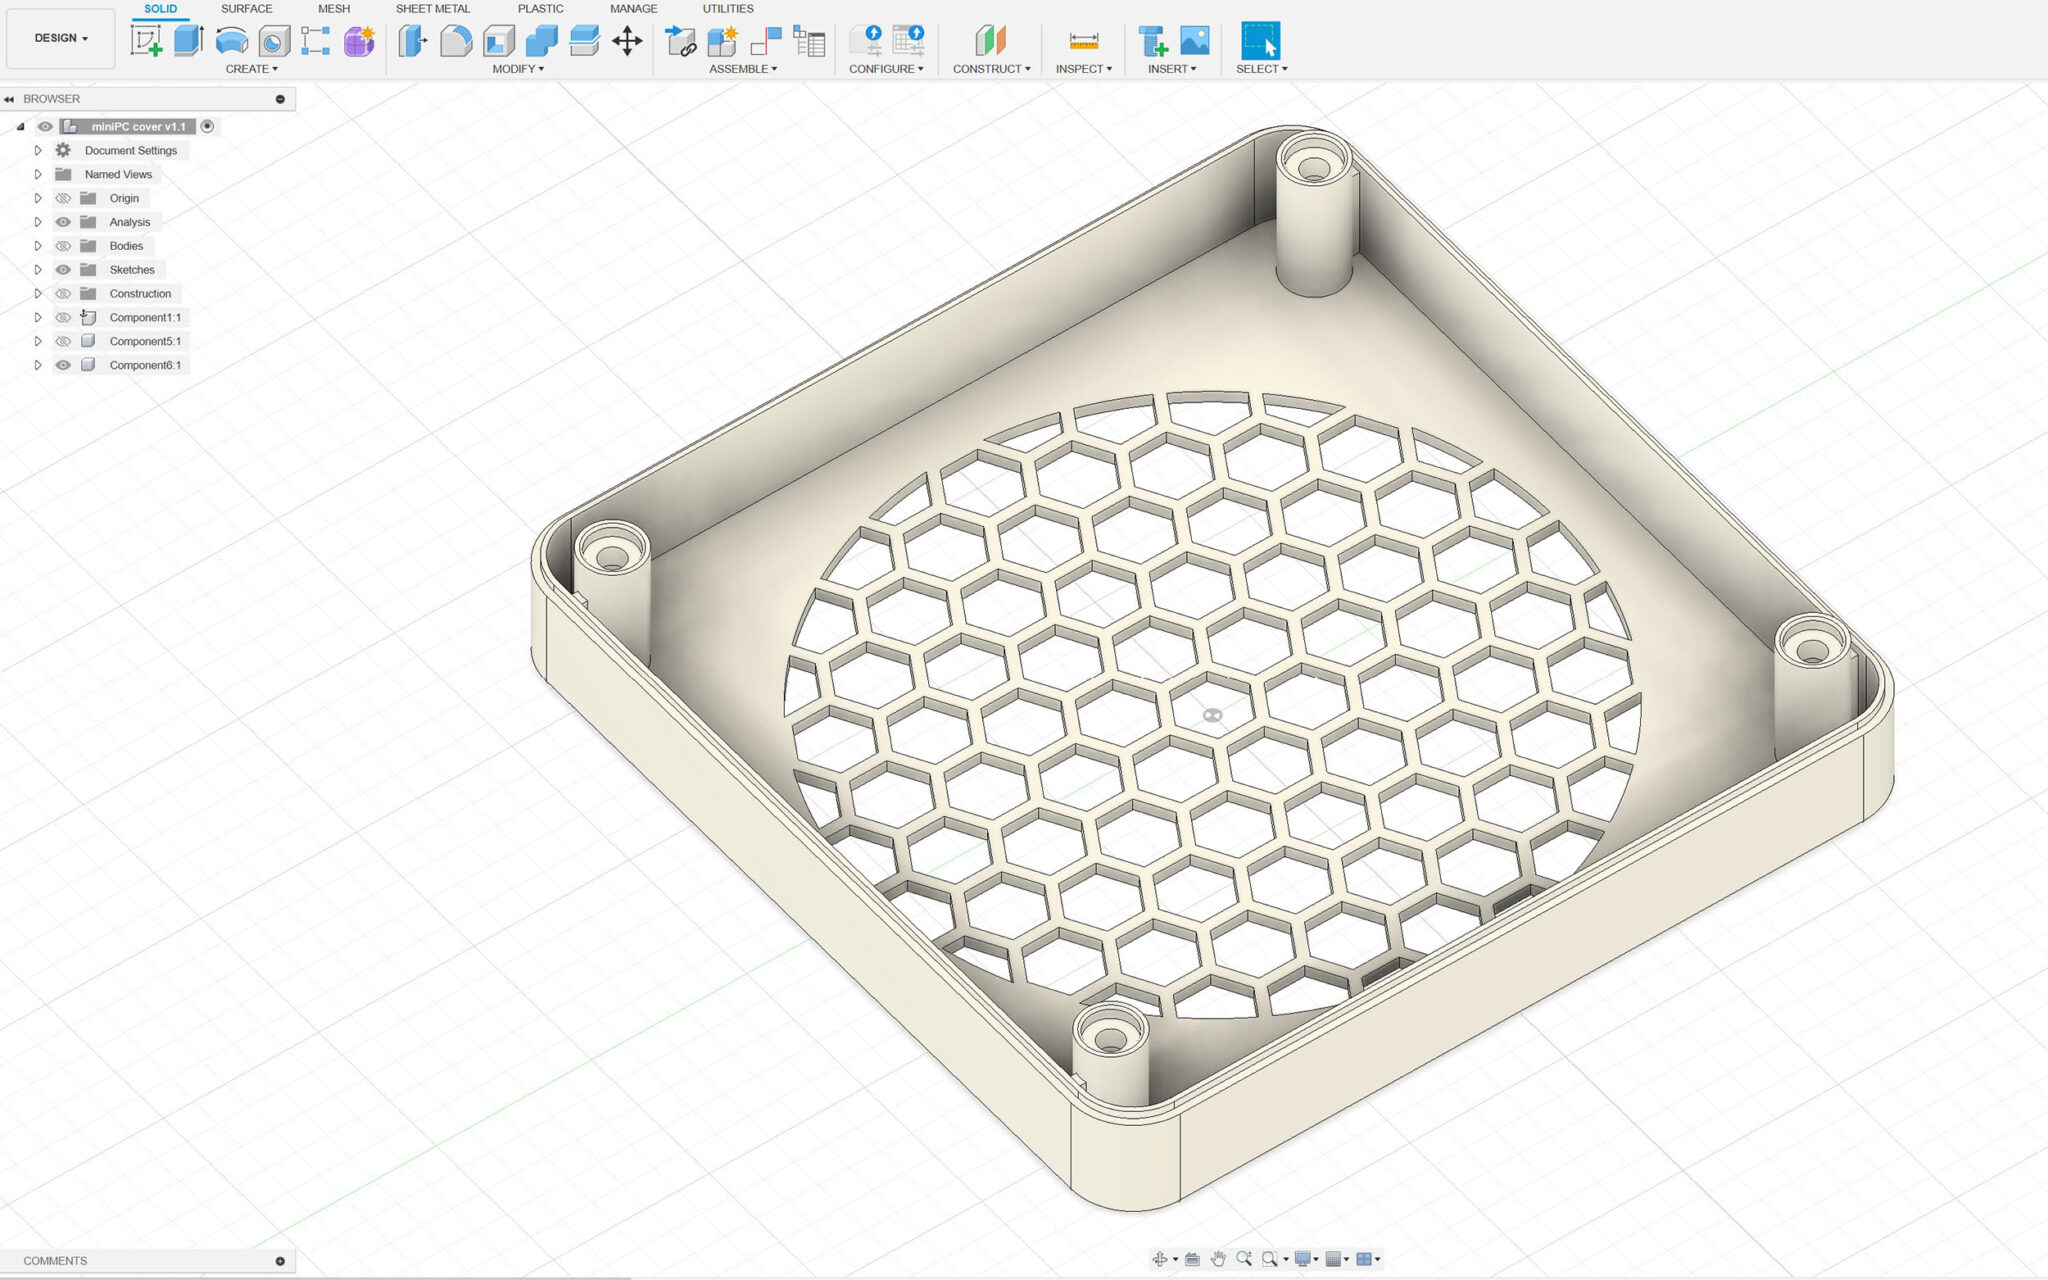Image resolution: width=2048 pixels, height=1280 pixels.
Task: Open the DESIGN workspace dropdown
Action: pyautogui.click(x=61, y=38)
